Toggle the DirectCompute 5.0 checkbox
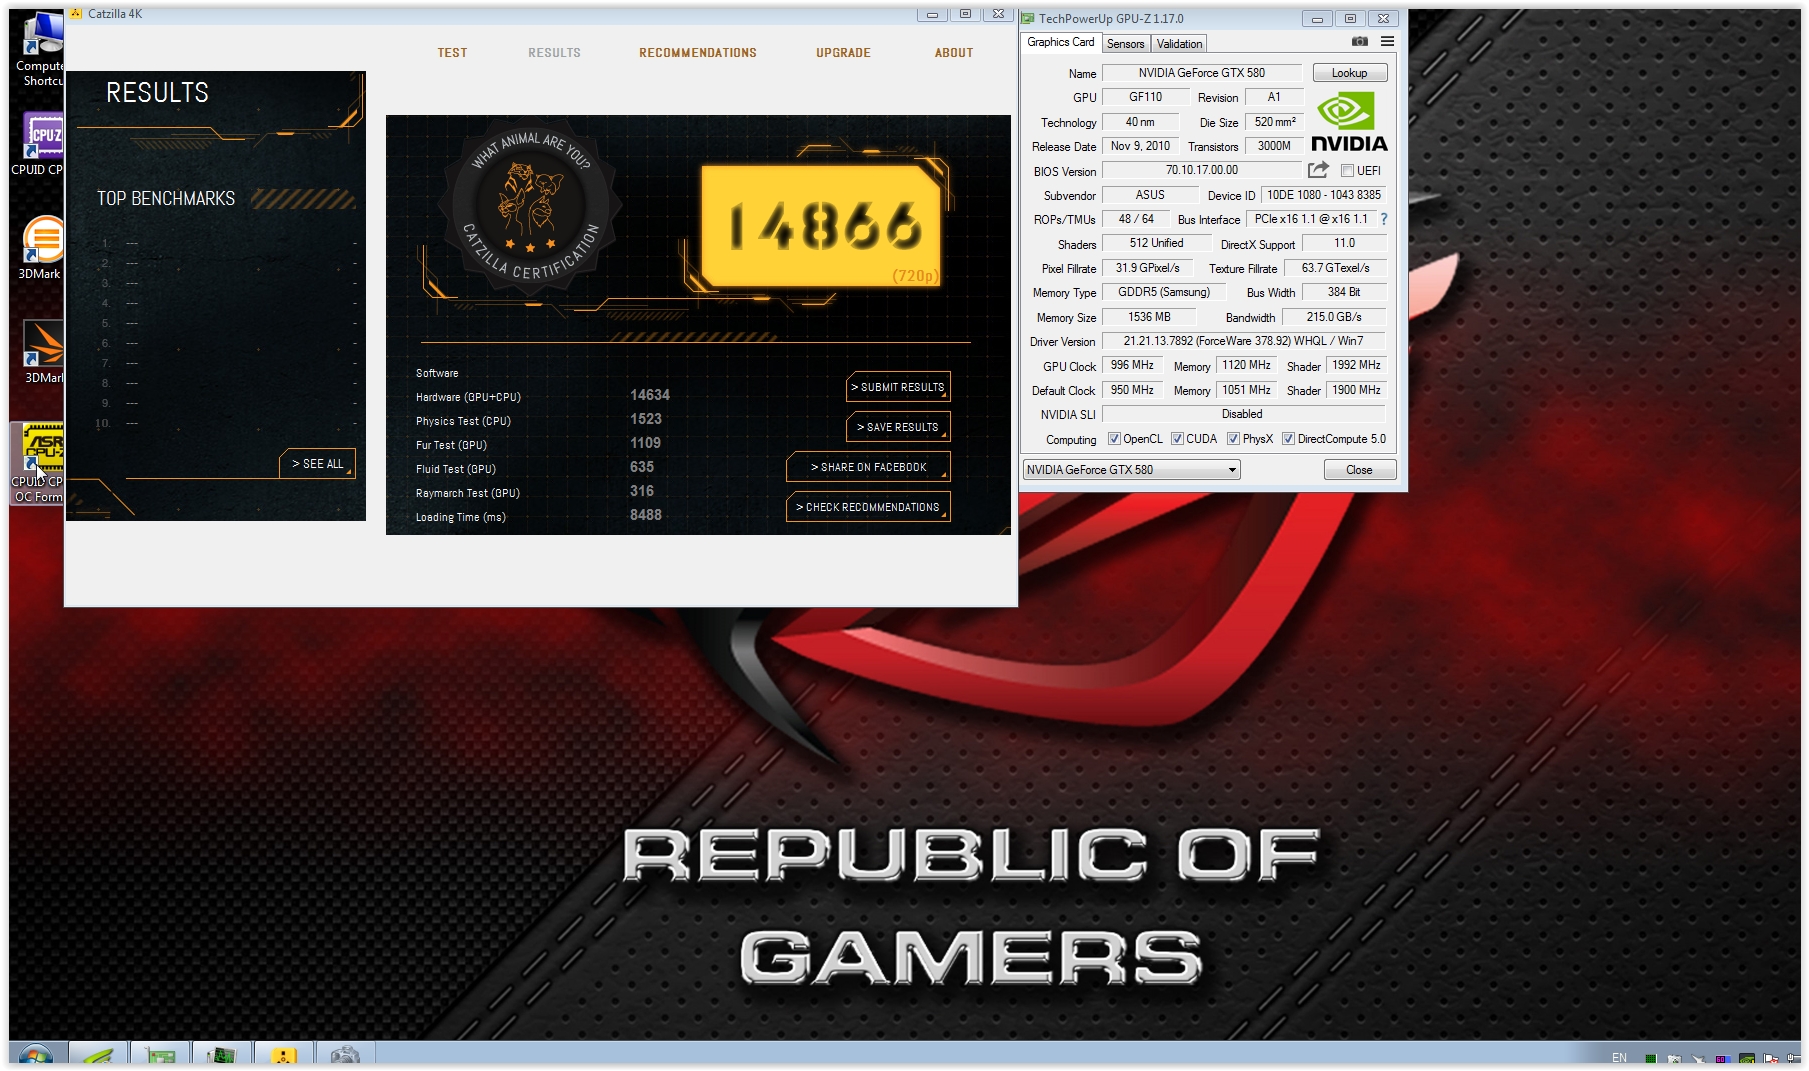The height and width of the screenshot is (1071, 1809). pyautogui.click(x=1288, y=439)
